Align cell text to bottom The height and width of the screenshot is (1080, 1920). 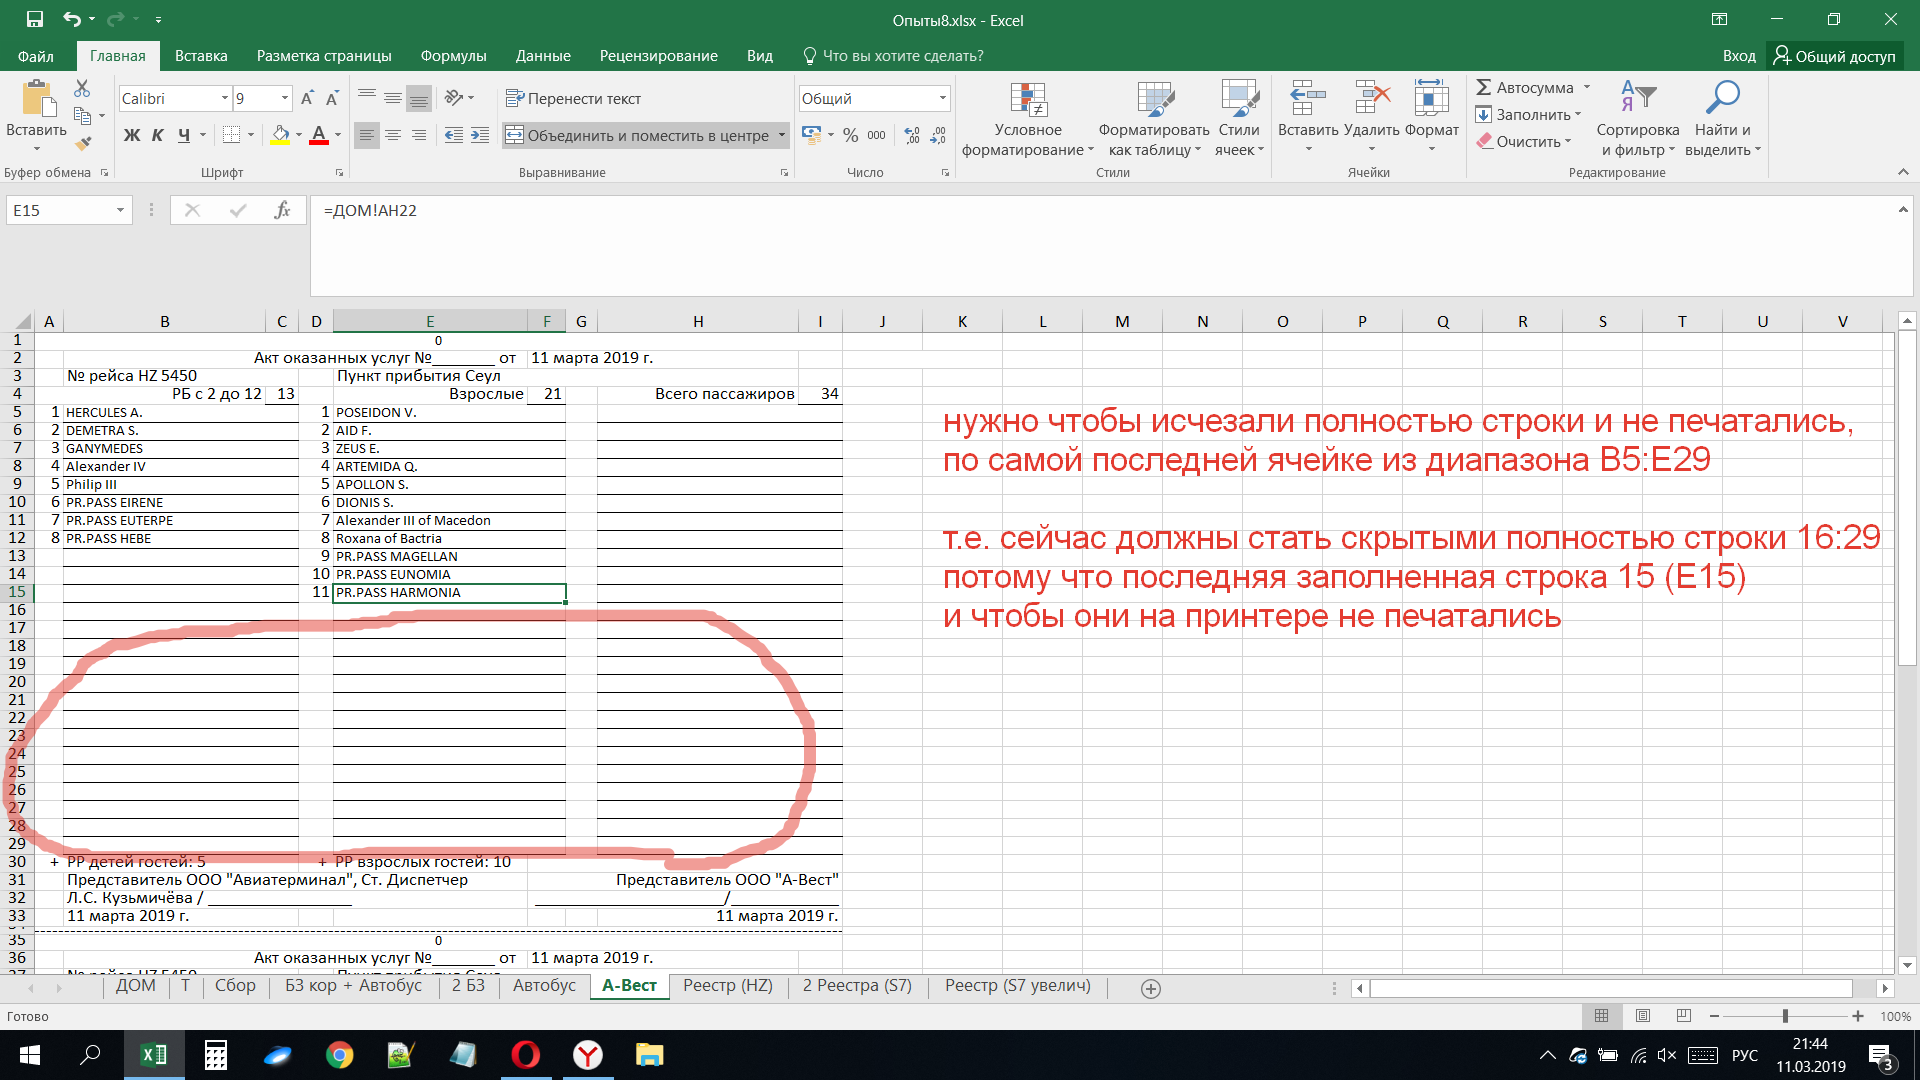(419, 98)
